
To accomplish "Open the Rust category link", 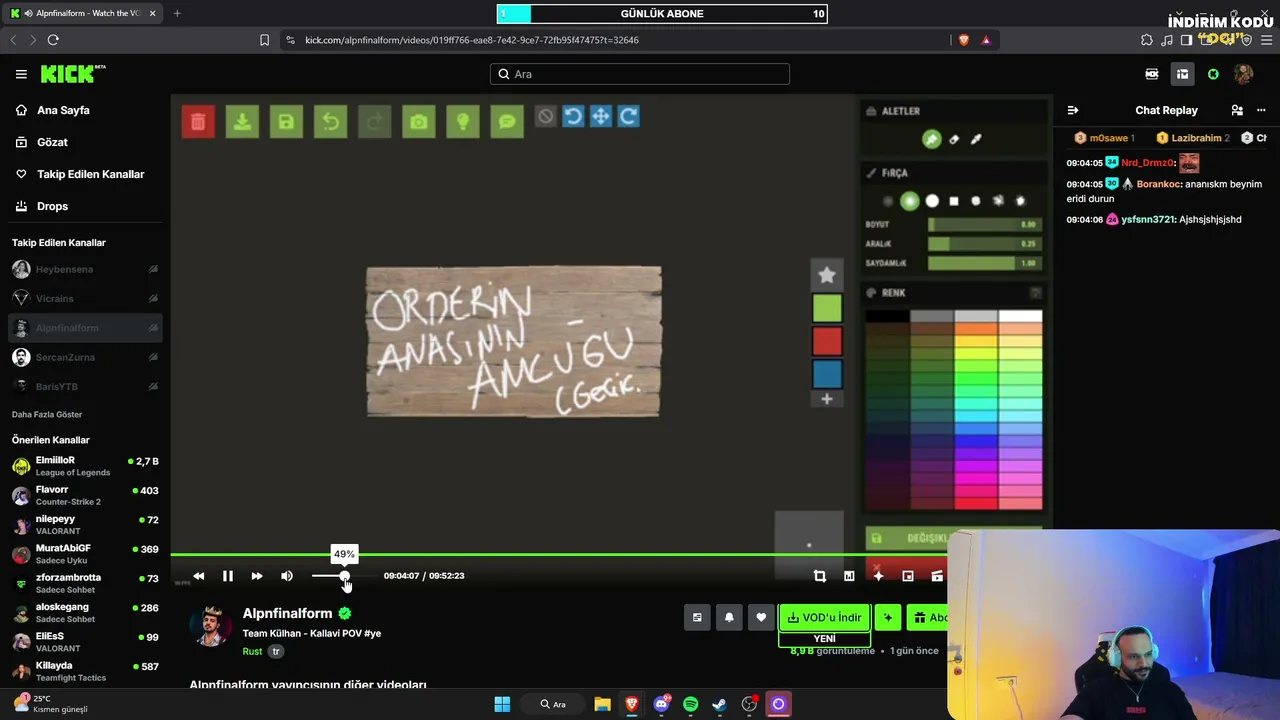I will coord(252,651).
